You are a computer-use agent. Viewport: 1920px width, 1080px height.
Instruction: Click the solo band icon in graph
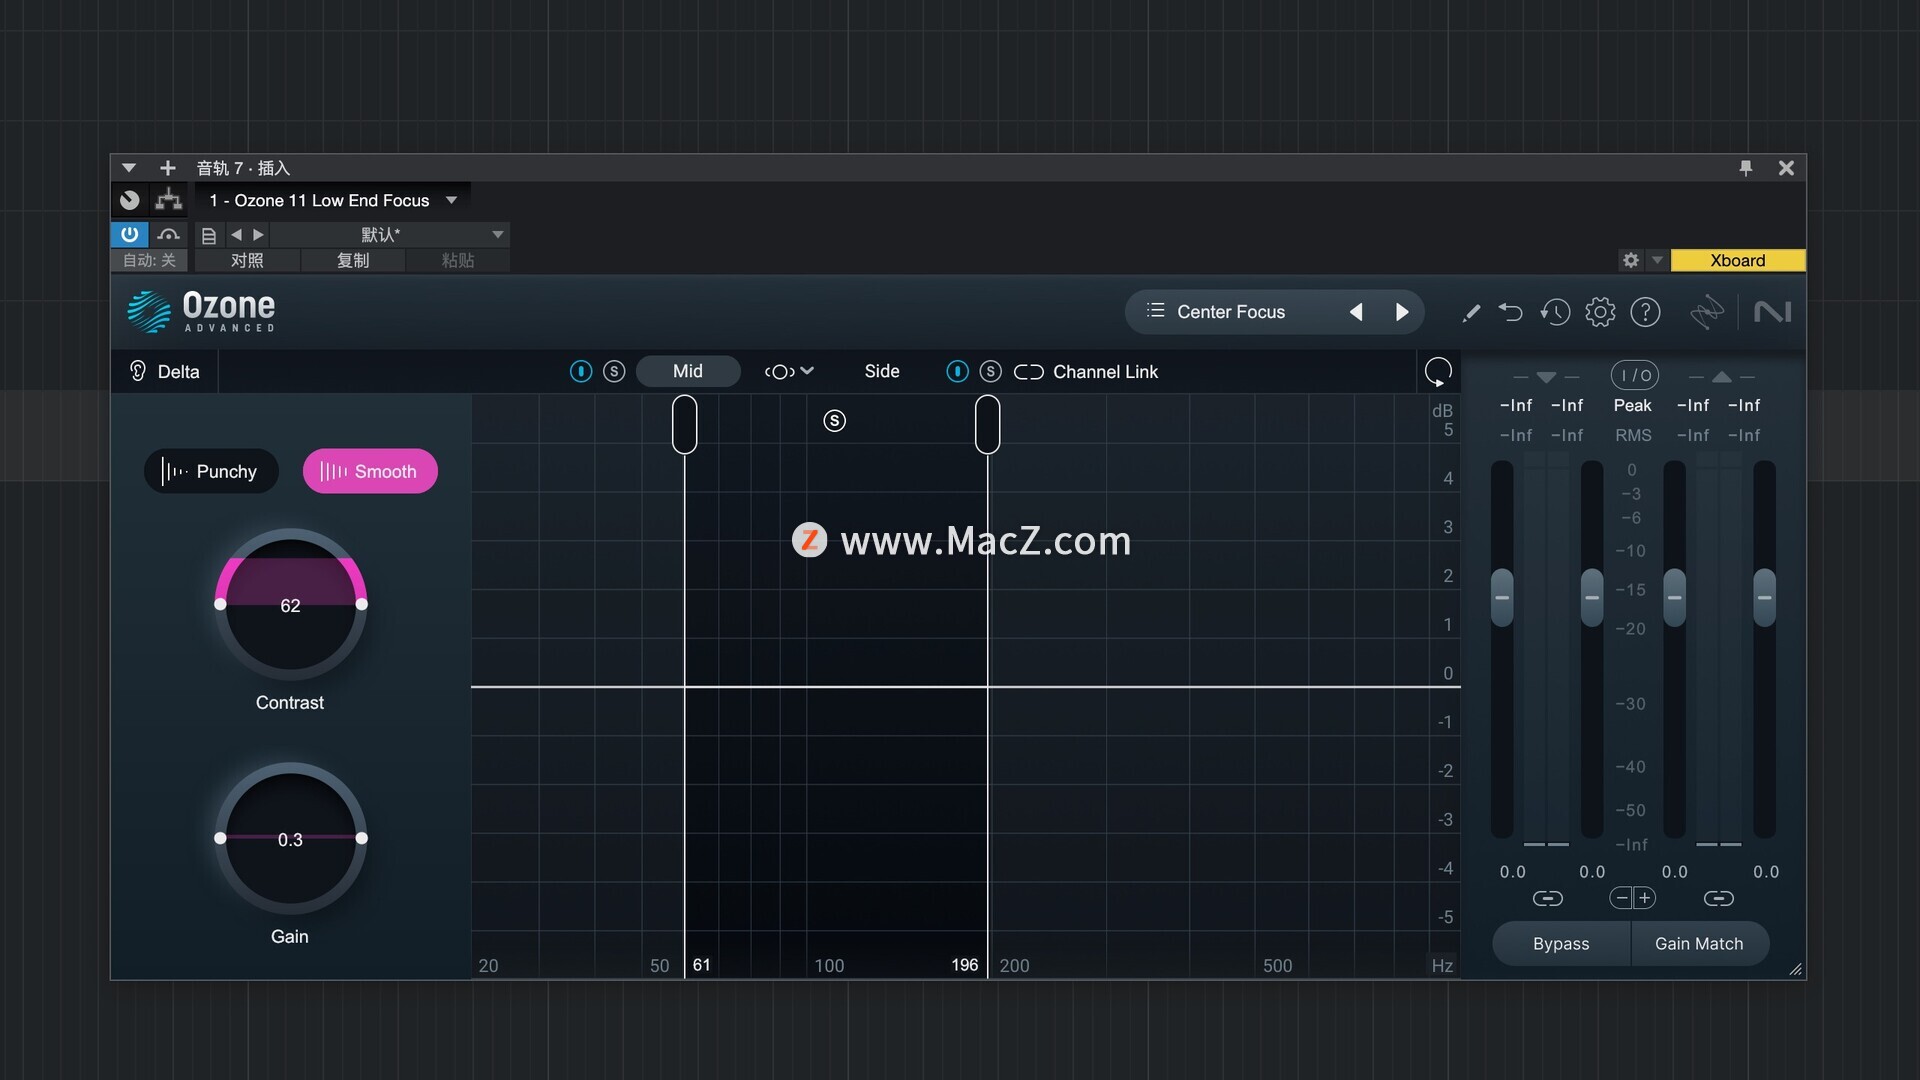point(834,421)
